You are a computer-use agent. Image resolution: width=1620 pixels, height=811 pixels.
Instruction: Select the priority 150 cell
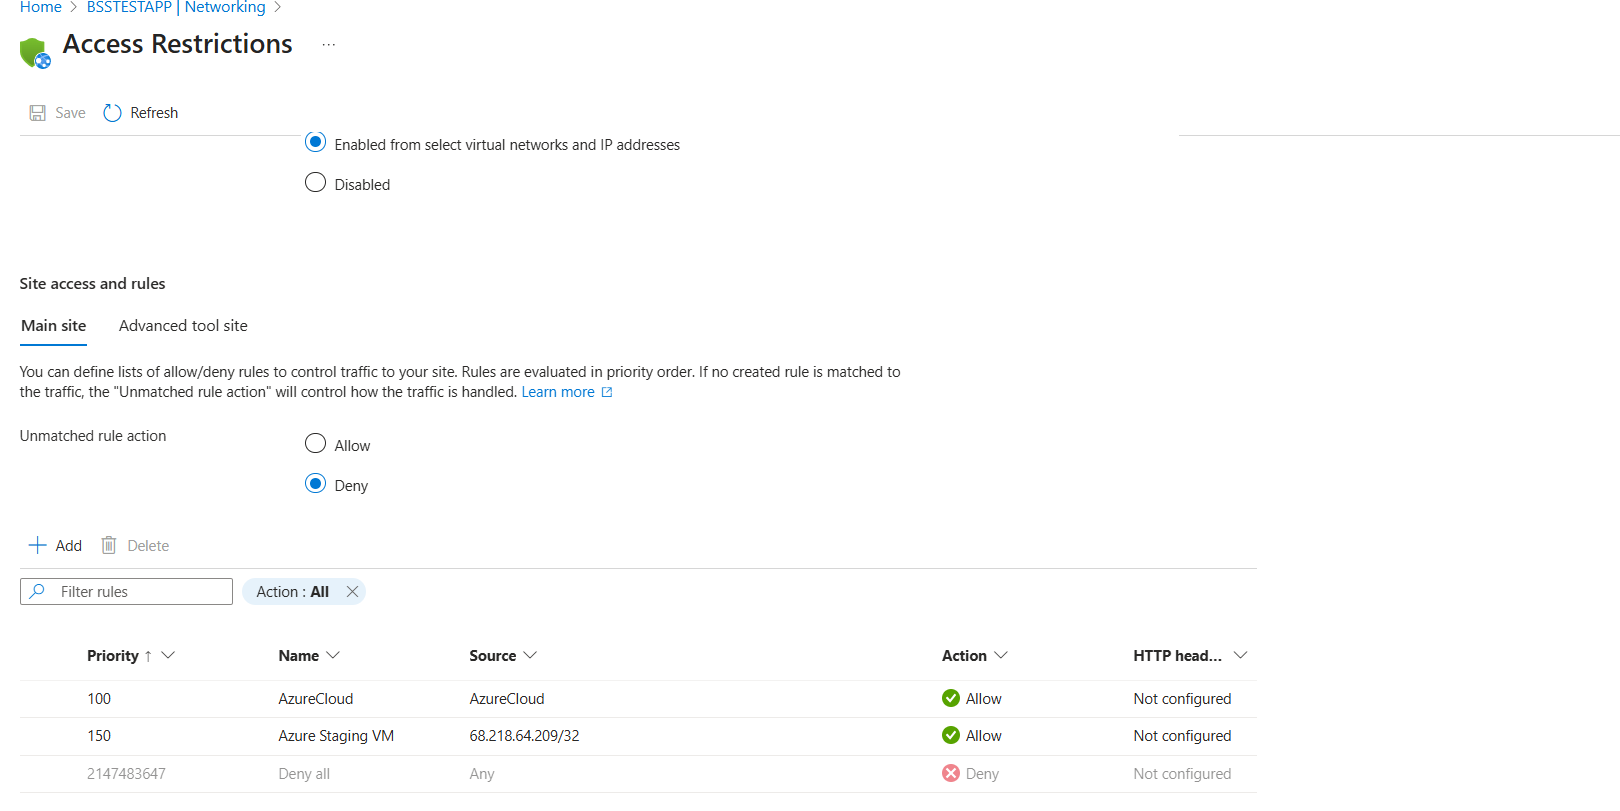[99, 736]
